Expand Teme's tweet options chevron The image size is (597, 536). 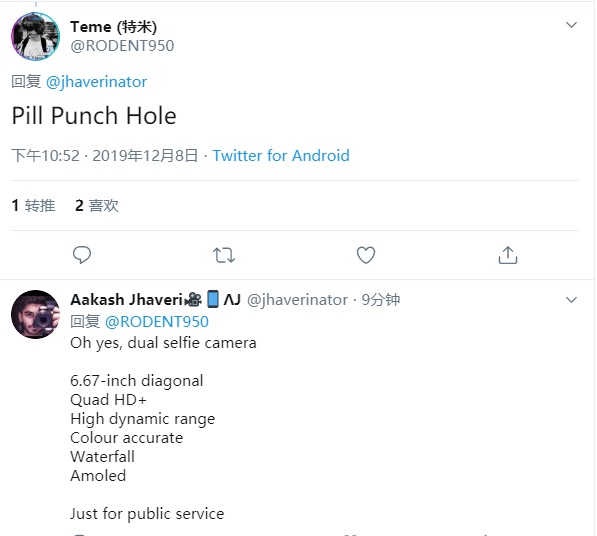point(571,25)
